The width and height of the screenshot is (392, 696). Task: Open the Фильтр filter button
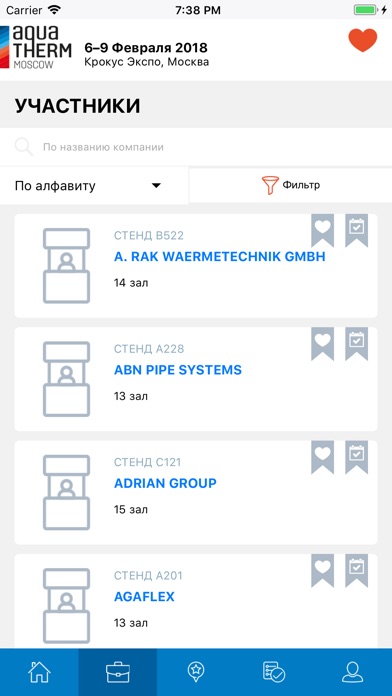pos(290,185)
